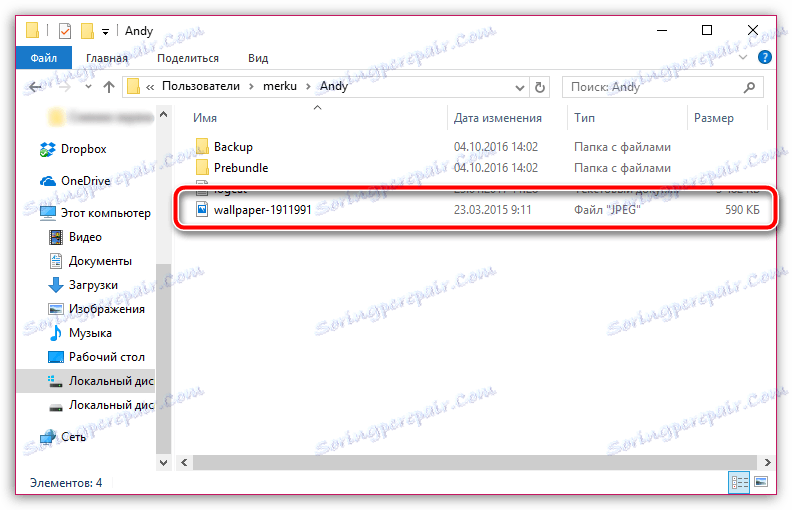Image resolution: width=792 pixels, height=510 pixels.
Task: Open the Видео folder
Action: coord(85,237)
